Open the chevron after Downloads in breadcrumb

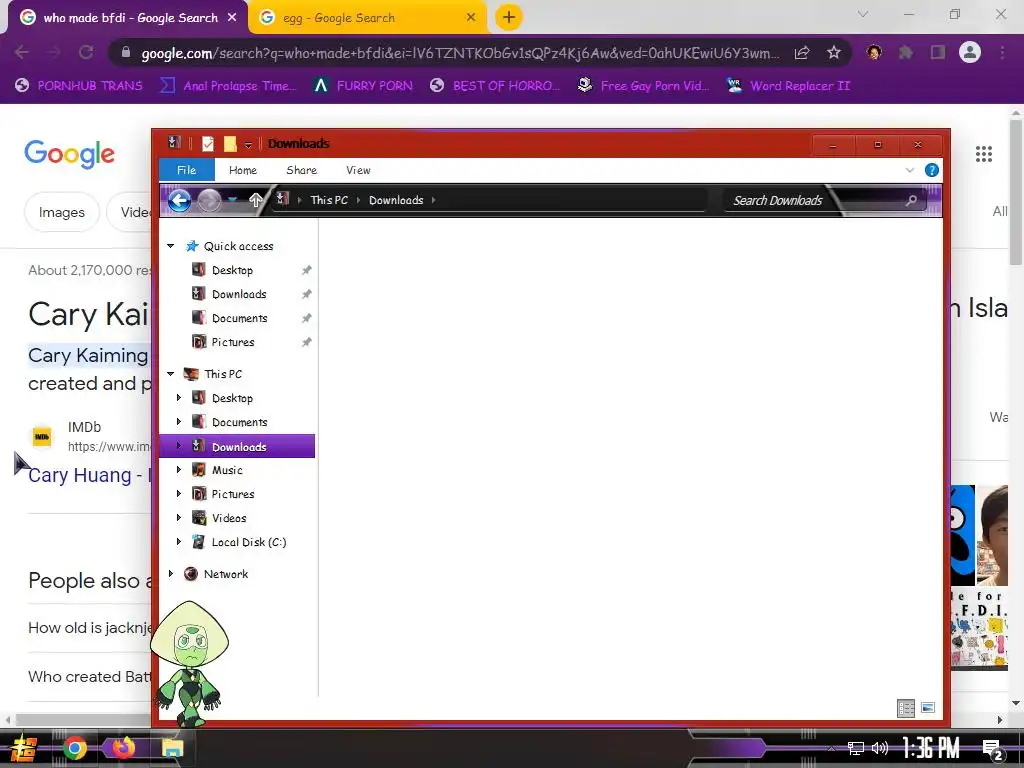tap(433, 200)
